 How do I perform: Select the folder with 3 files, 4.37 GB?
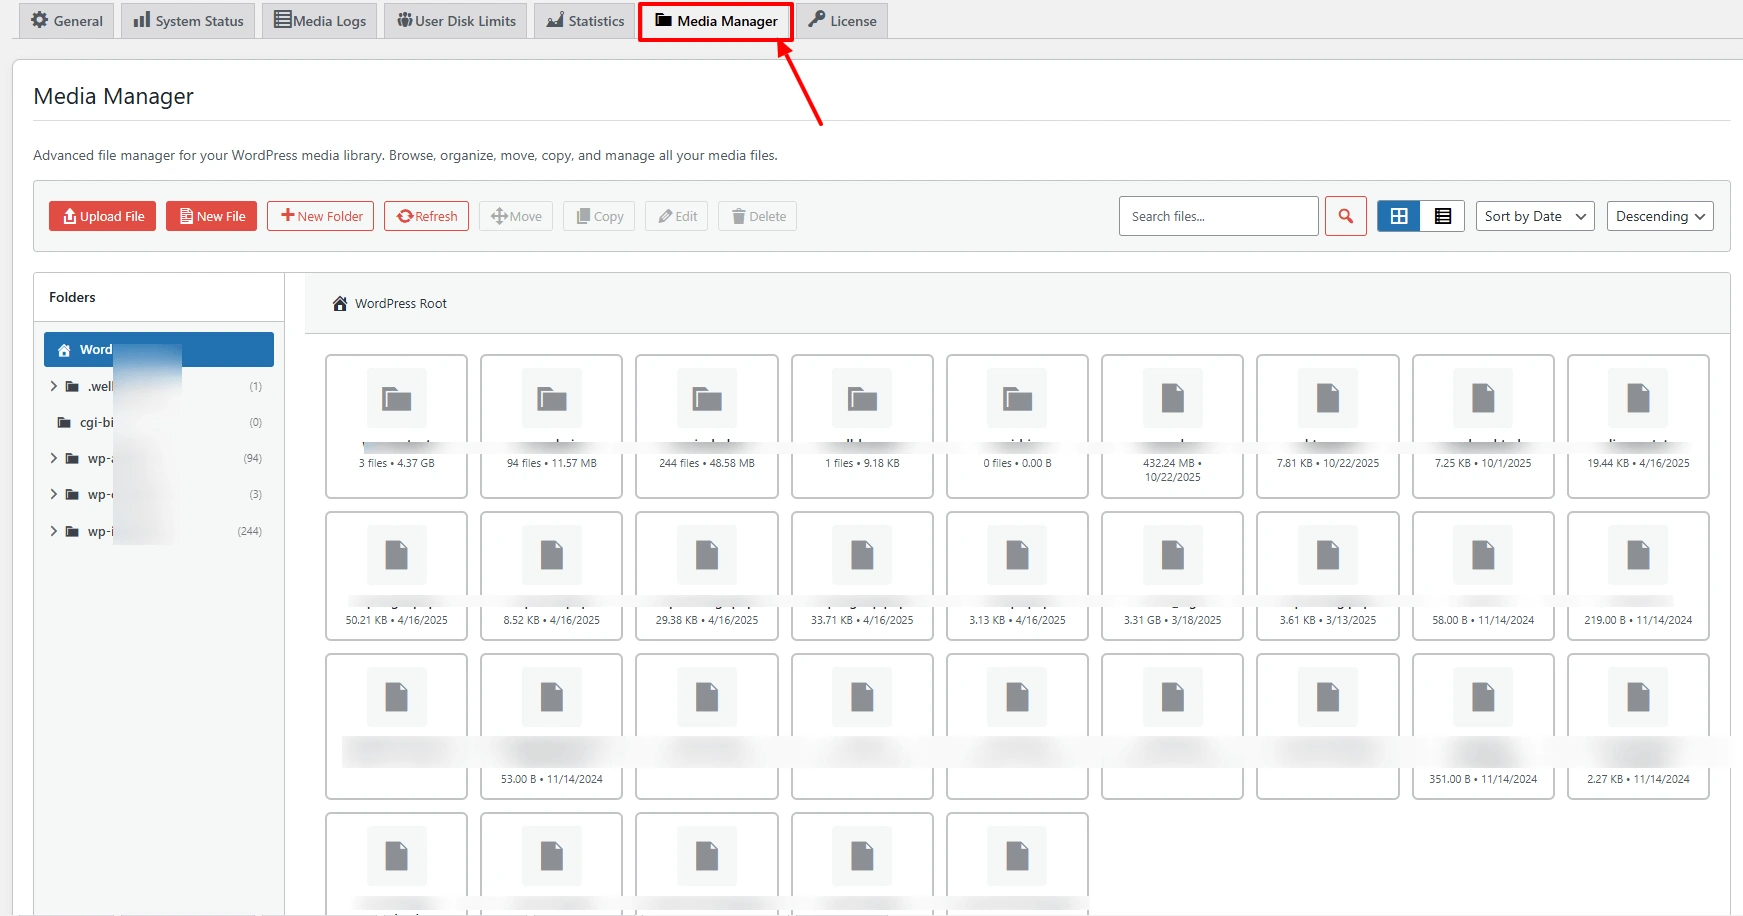(x=396, y=425)
